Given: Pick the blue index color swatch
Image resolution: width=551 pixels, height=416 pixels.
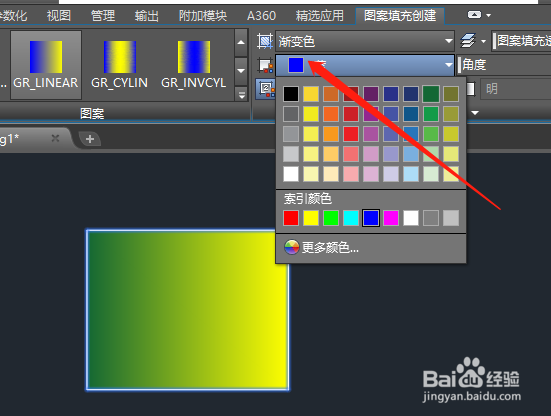Looking at the screenshot, I should click(x=371, y=218).
